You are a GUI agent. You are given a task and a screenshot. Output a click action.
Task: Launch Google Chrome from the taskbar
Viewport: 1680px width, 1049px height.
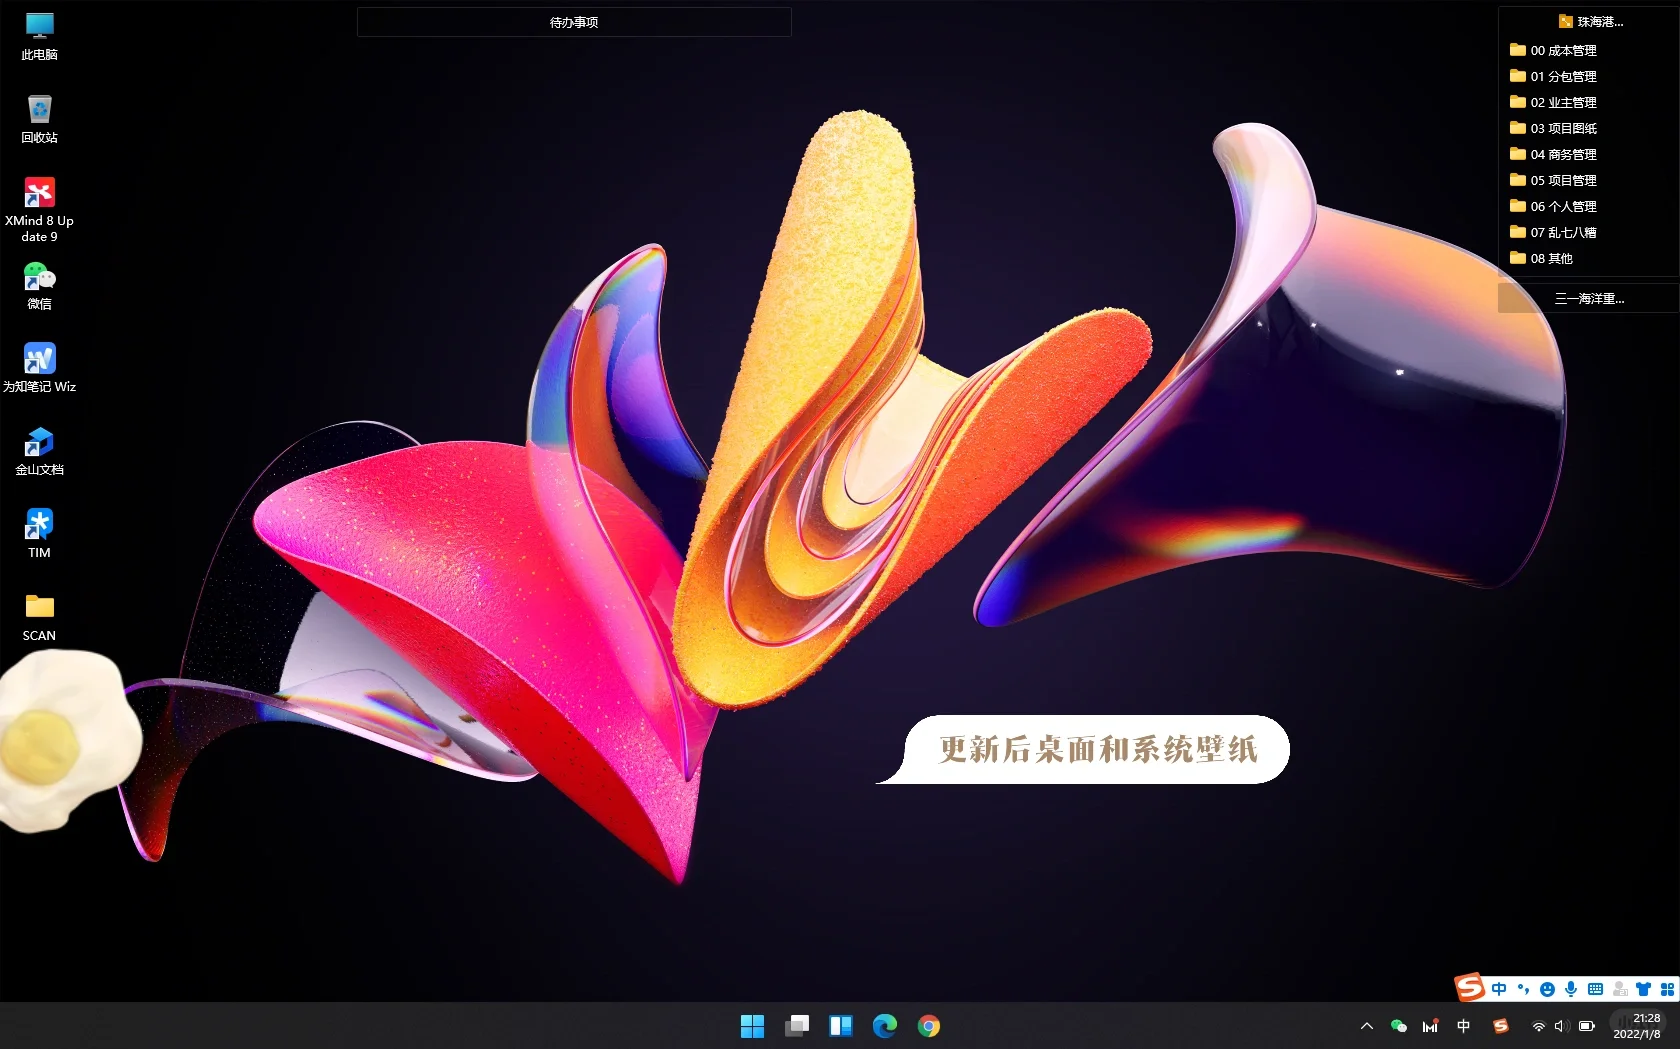[x=928, y=1025]
